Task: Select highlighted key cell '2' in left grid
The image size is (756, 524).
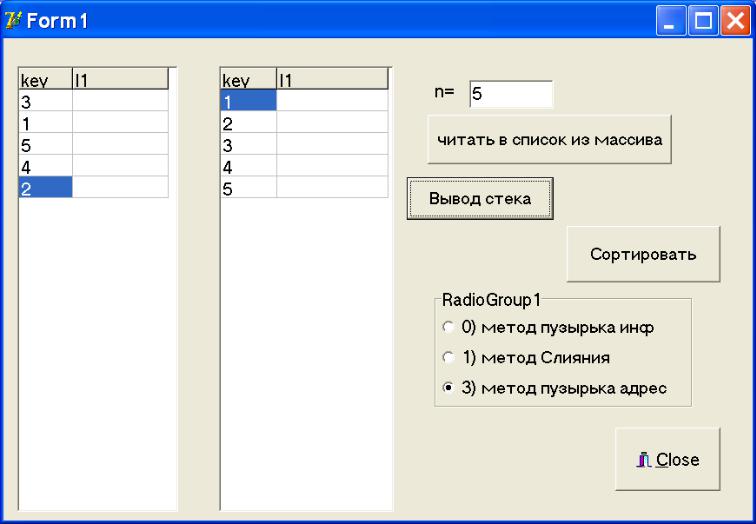Action: (x=46, y=187)
